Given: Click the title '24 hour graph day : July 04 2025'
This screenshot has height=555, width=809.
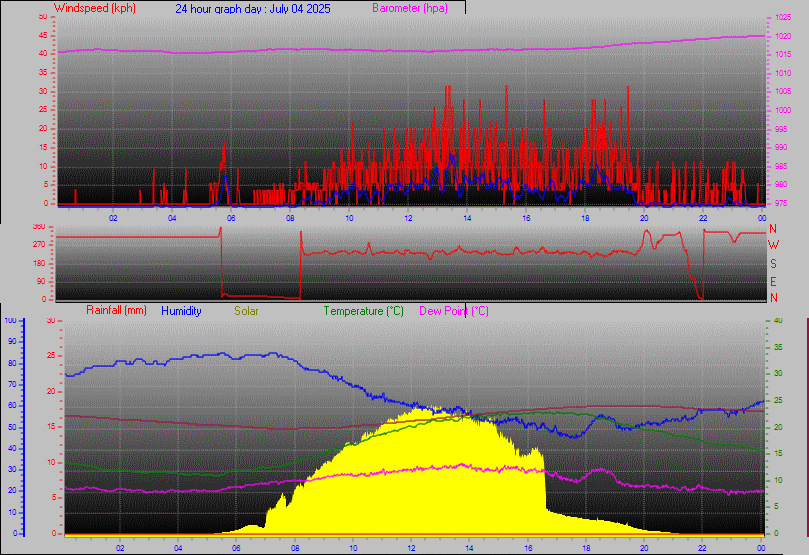Looking at the screenshot, I should tap(253, 9).
